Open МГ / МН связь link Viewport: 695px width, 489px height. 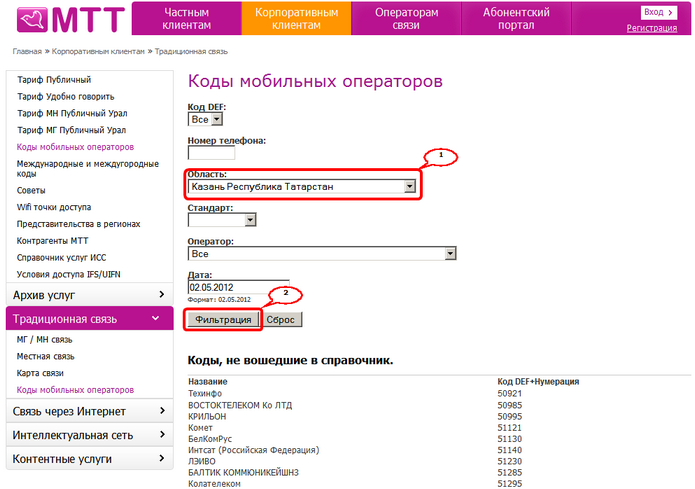tap(44, 340)
